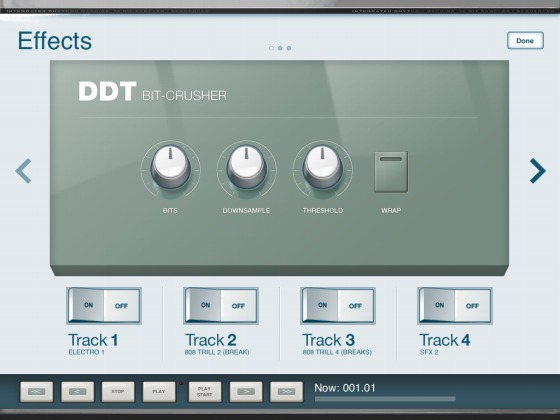Switch Track 3 effect to OFF
This screenshot has width=560, height=420.
(356, 306)
